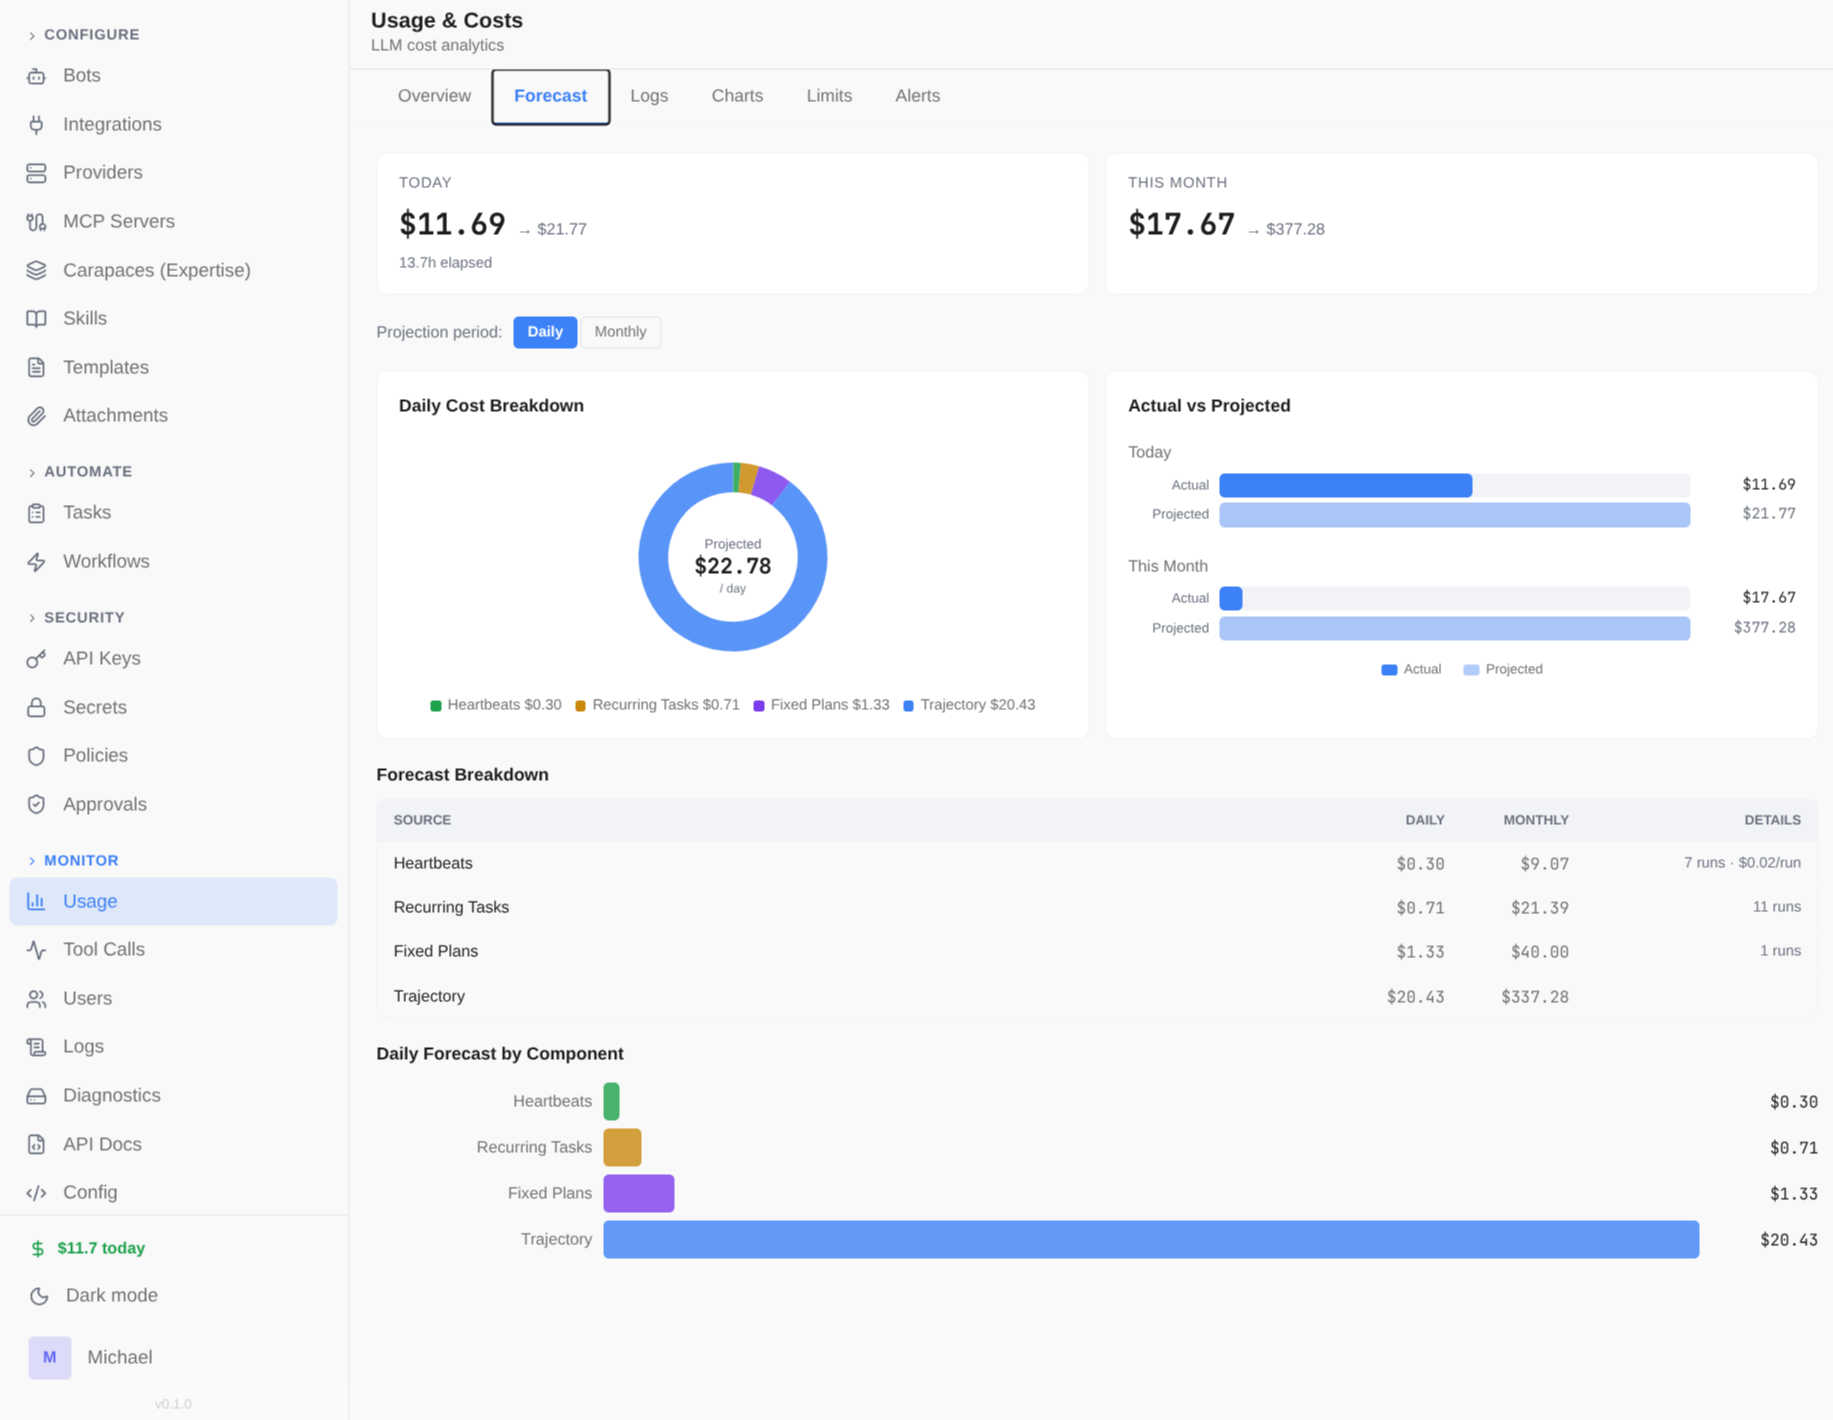Click the green Heartbeats legend swatch

pos(436,704)
